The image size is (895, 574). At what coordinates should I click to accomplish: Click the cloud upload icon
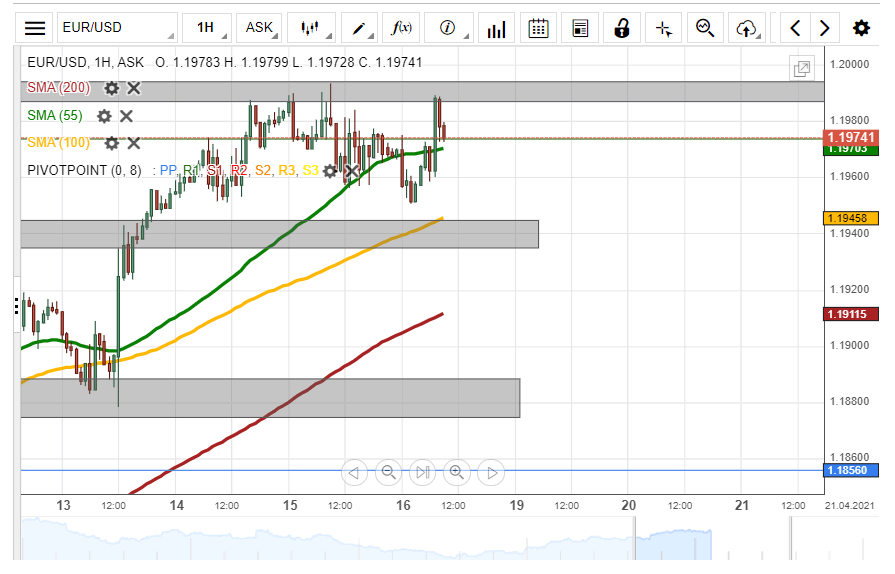tap(746, 28)
